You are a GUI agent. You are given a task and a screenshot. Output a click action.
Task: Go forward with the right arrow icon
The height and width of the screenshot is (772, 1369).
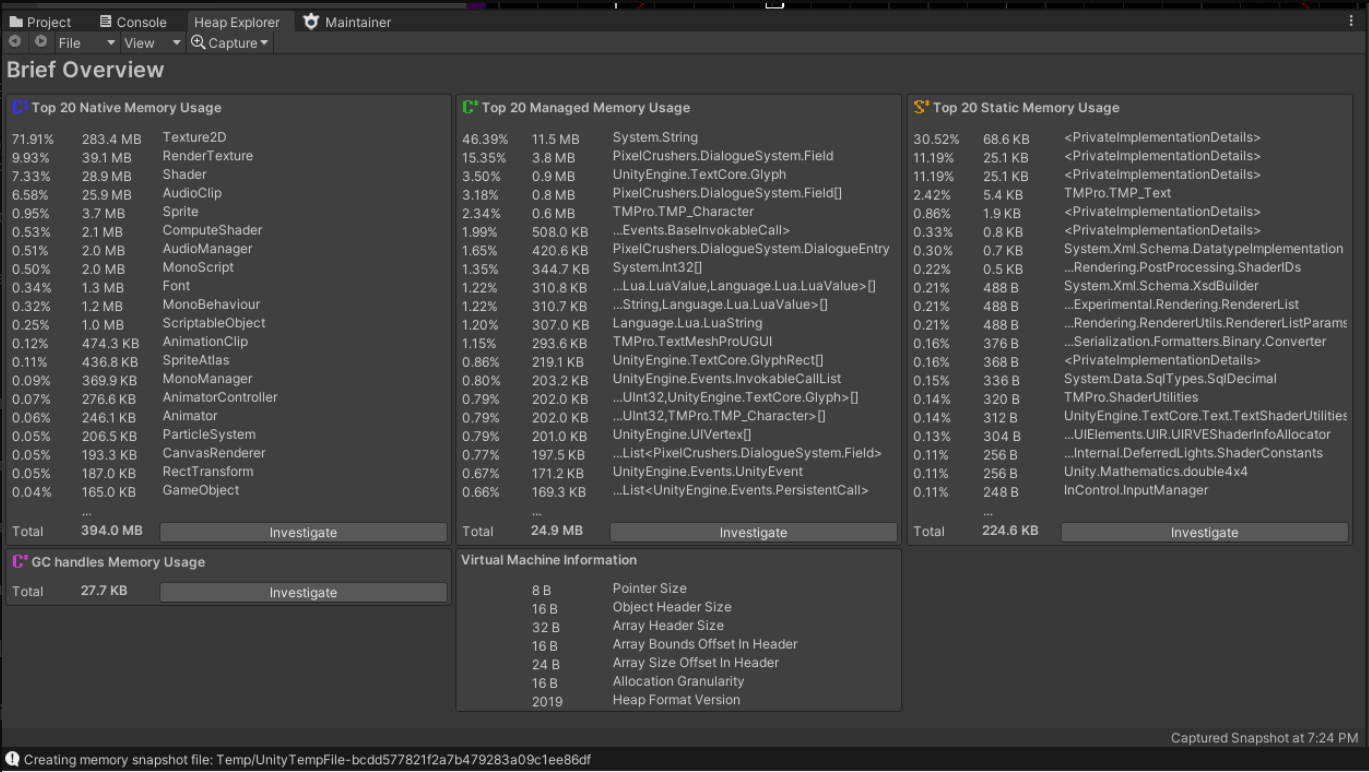(x=41, y=42)
